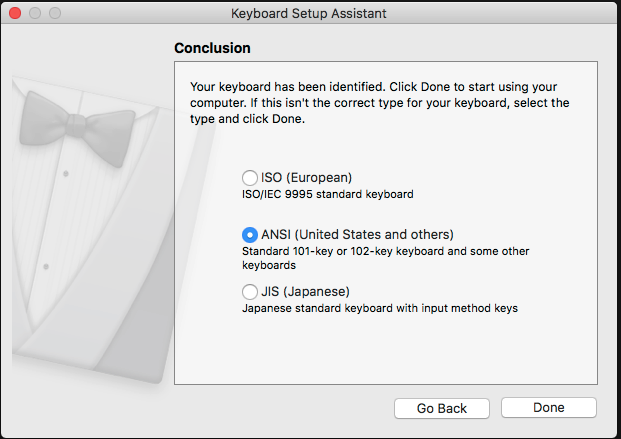The width and height of the screenshot is (621, 439).
Task: Click the "Your keyboard has been identified" paragraph
Action: pos(380,103)
